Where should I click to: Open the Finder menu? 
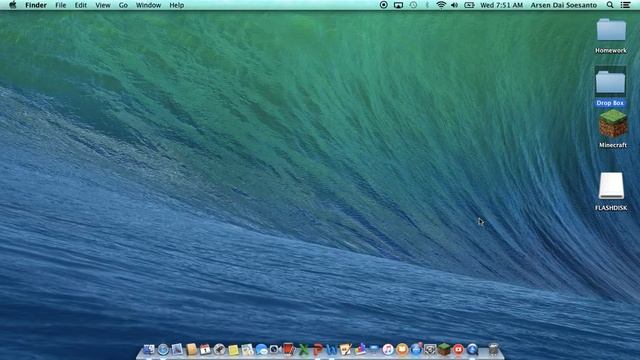[x=36, y=5]
